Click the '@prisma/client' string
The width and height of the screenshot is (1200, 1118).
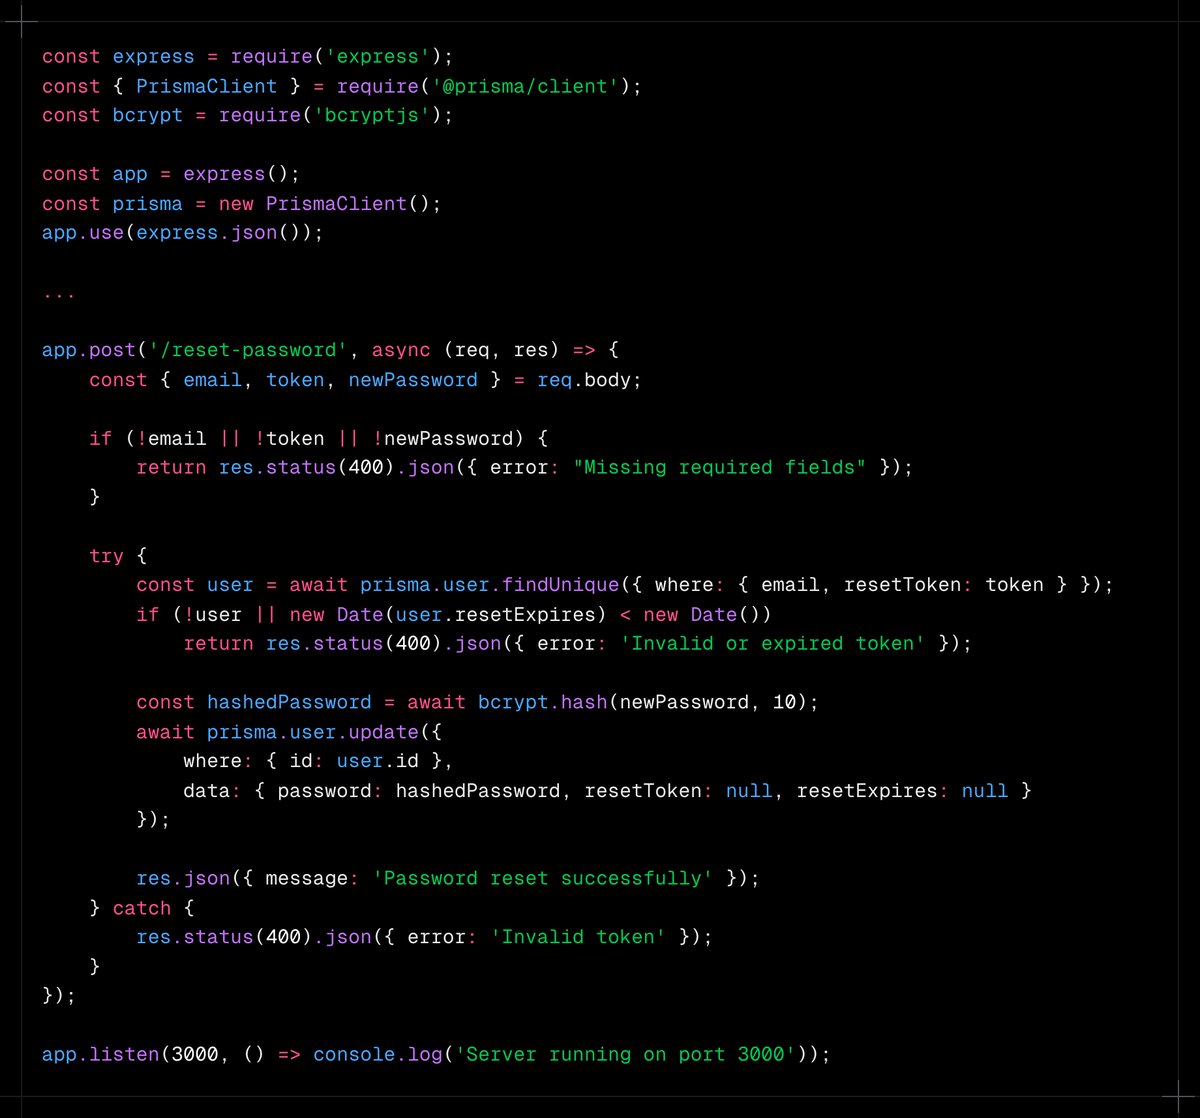coord(525,86)
